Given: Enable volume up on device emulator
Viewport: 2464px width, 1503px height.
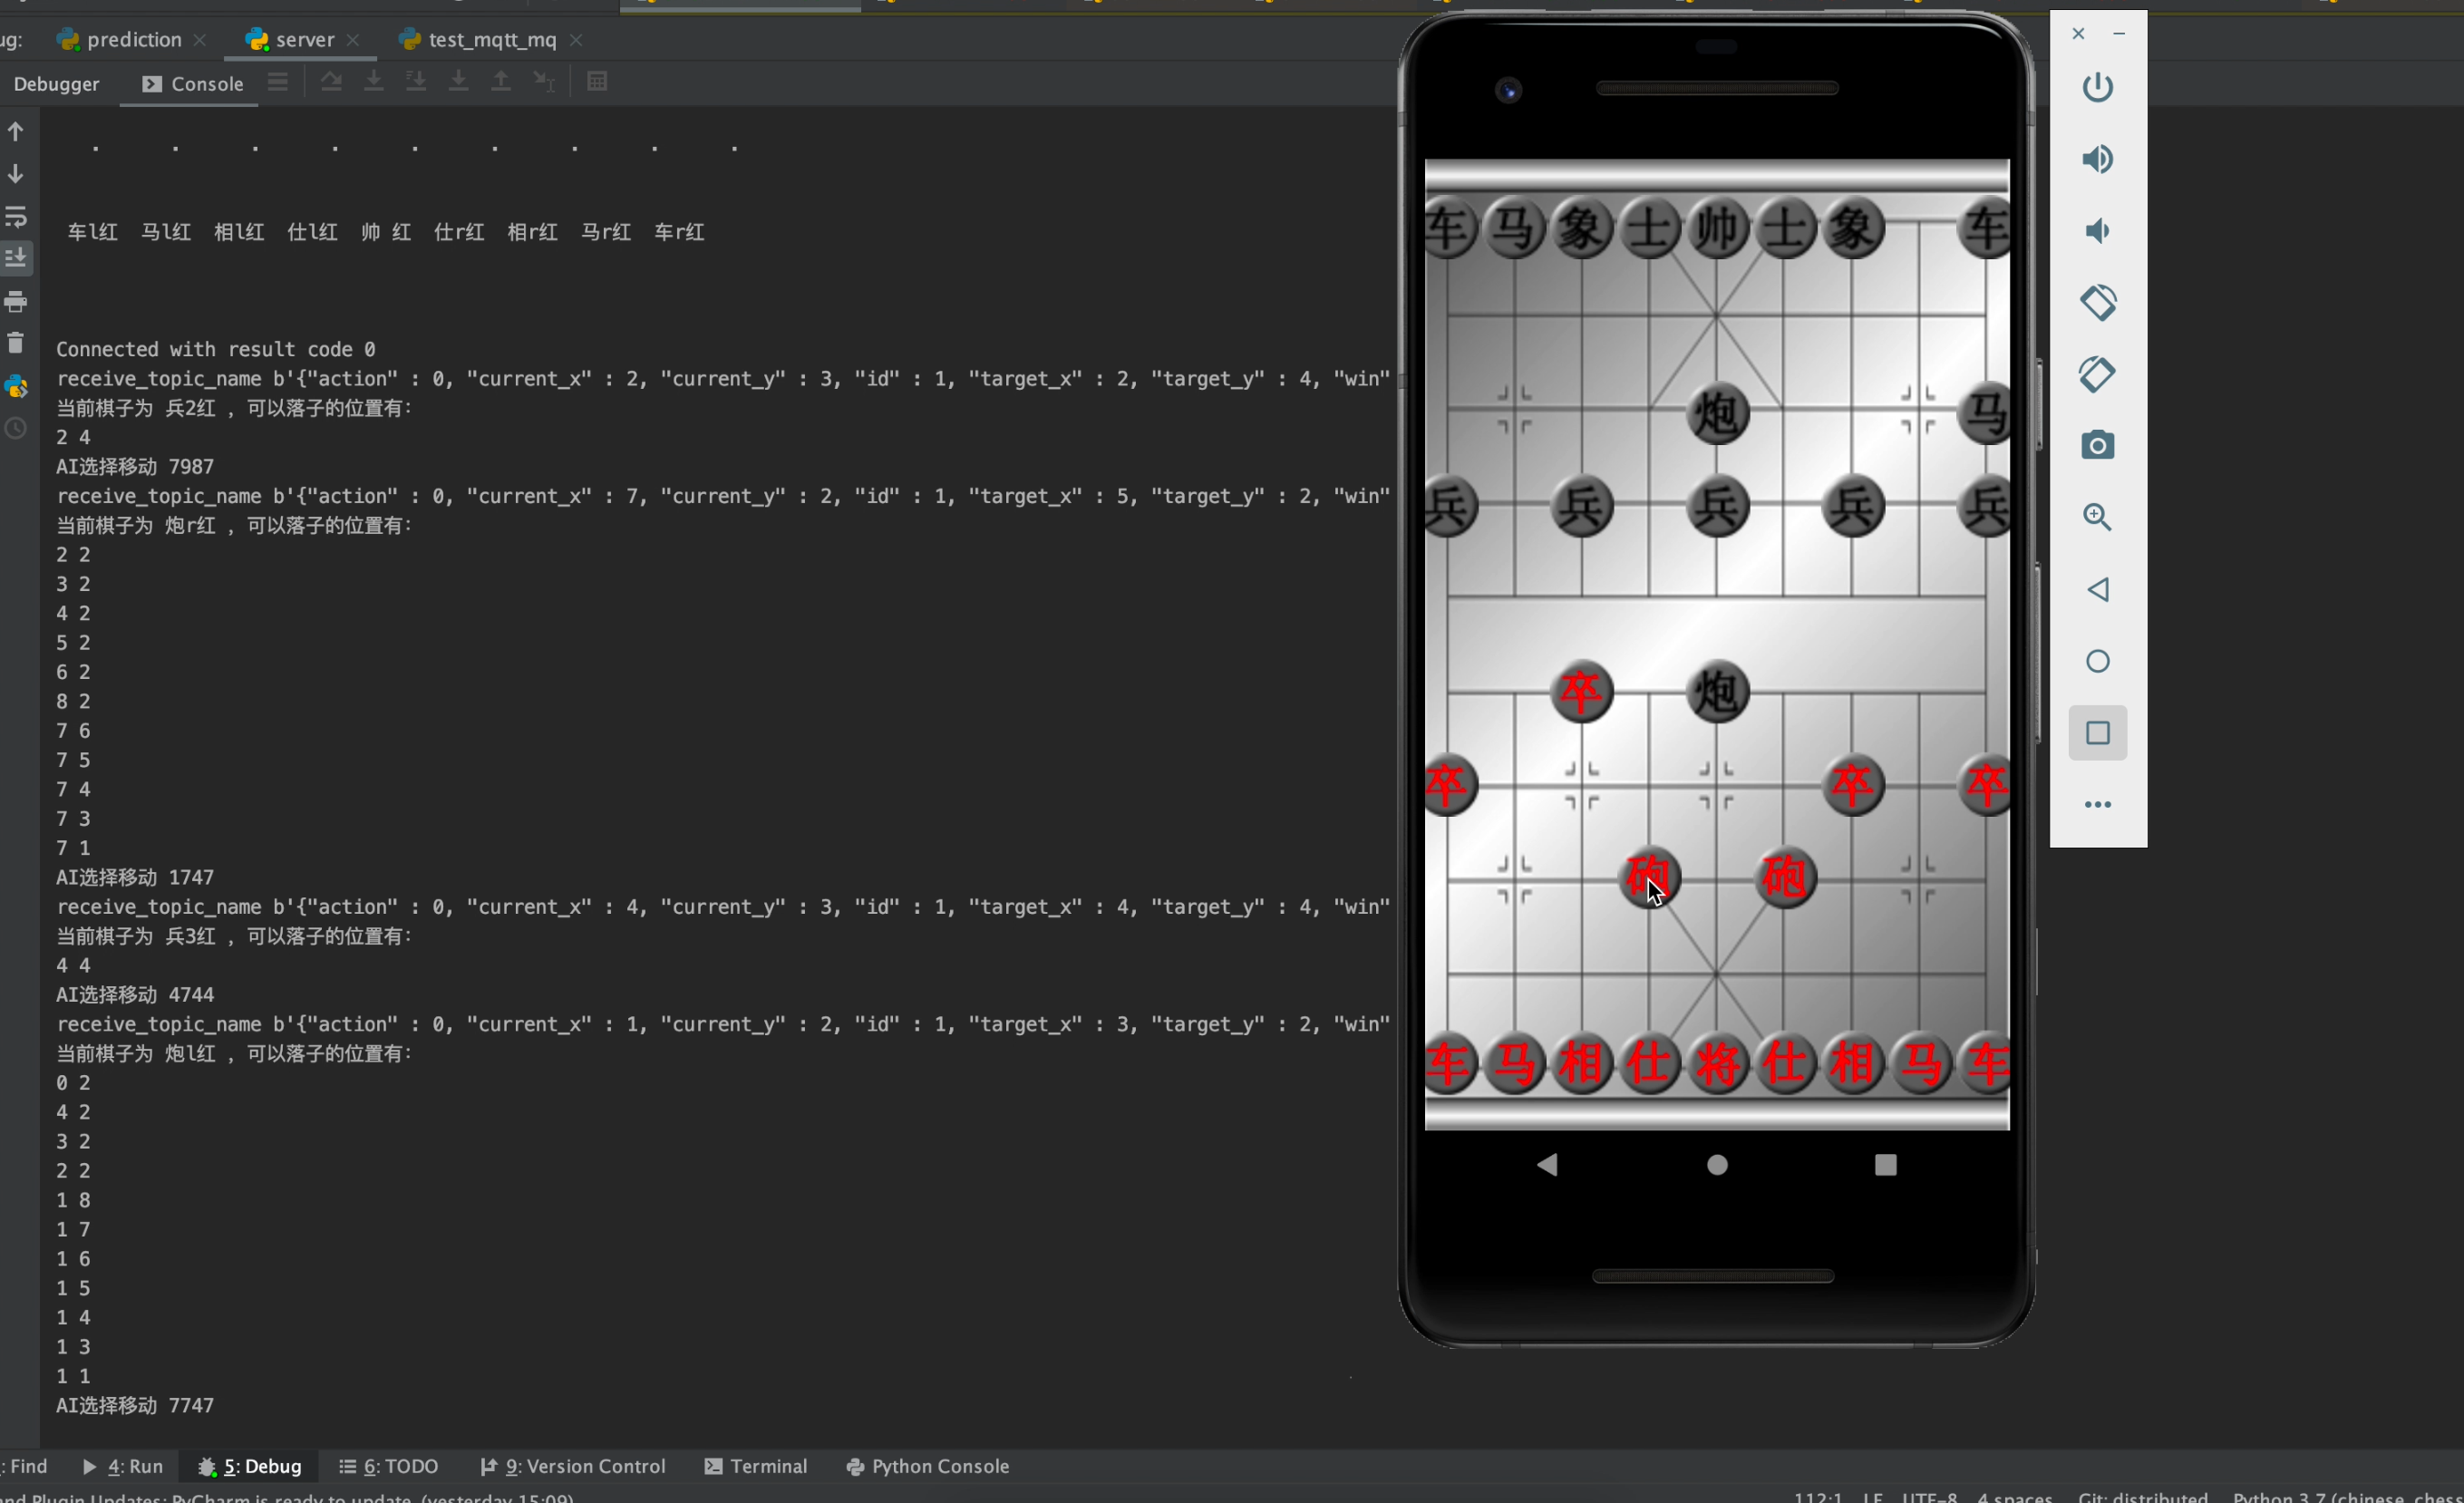Looking at the screenshot, I should coord(2098,159).
